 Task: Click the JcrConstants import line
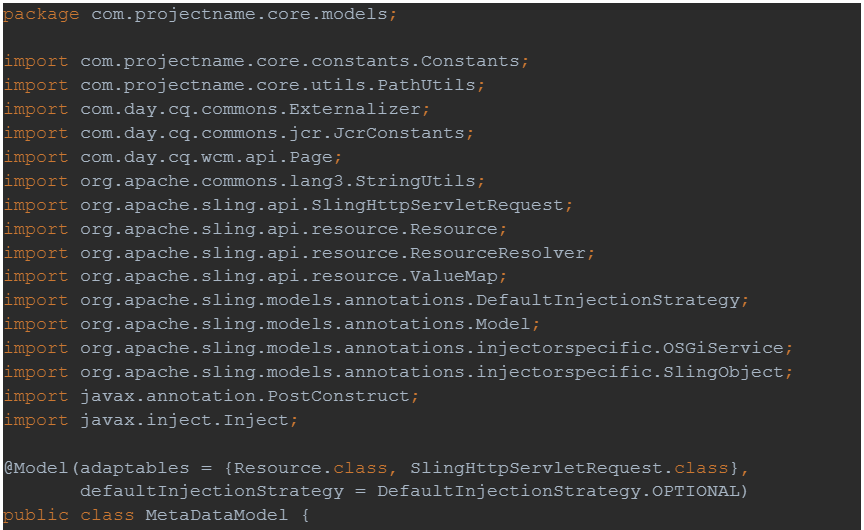pyautogui.click(x=239, y=133)
